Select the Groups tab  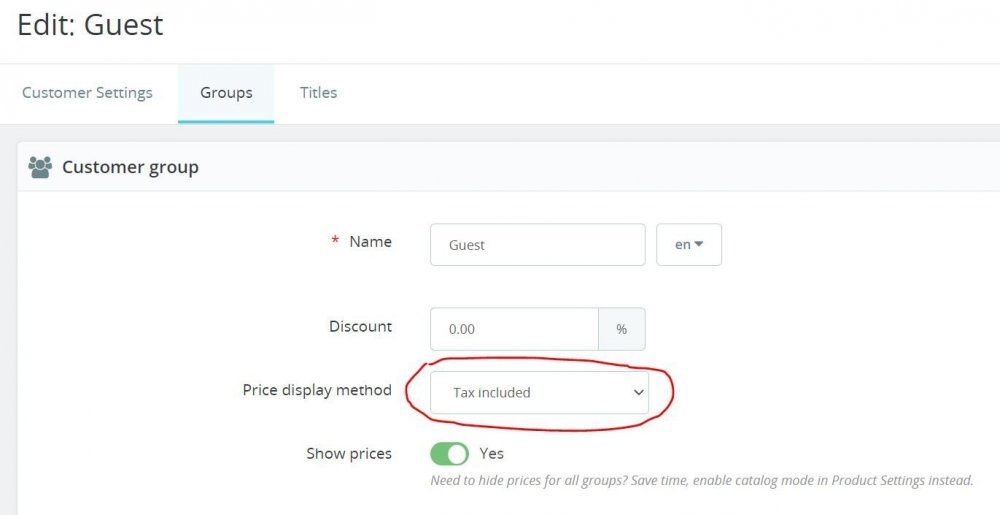226,93
